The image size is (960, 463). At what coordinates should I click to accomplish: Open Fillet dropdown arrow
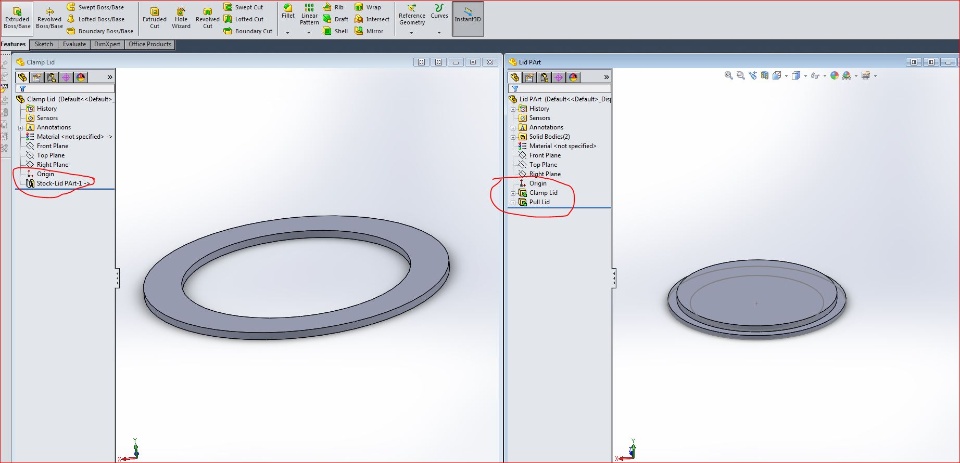point(288,32)
